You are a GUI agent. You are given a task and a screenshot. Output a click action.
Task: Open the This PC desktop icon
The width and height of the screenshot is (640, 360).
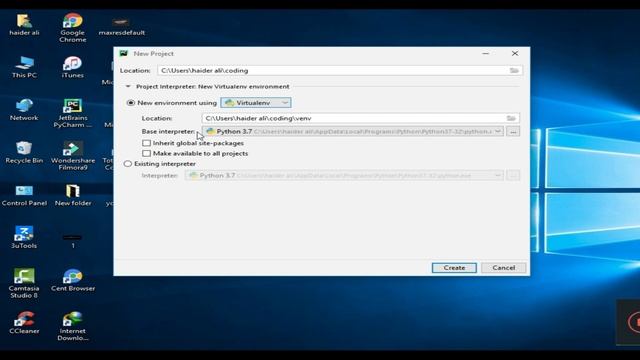click(24, 67)
